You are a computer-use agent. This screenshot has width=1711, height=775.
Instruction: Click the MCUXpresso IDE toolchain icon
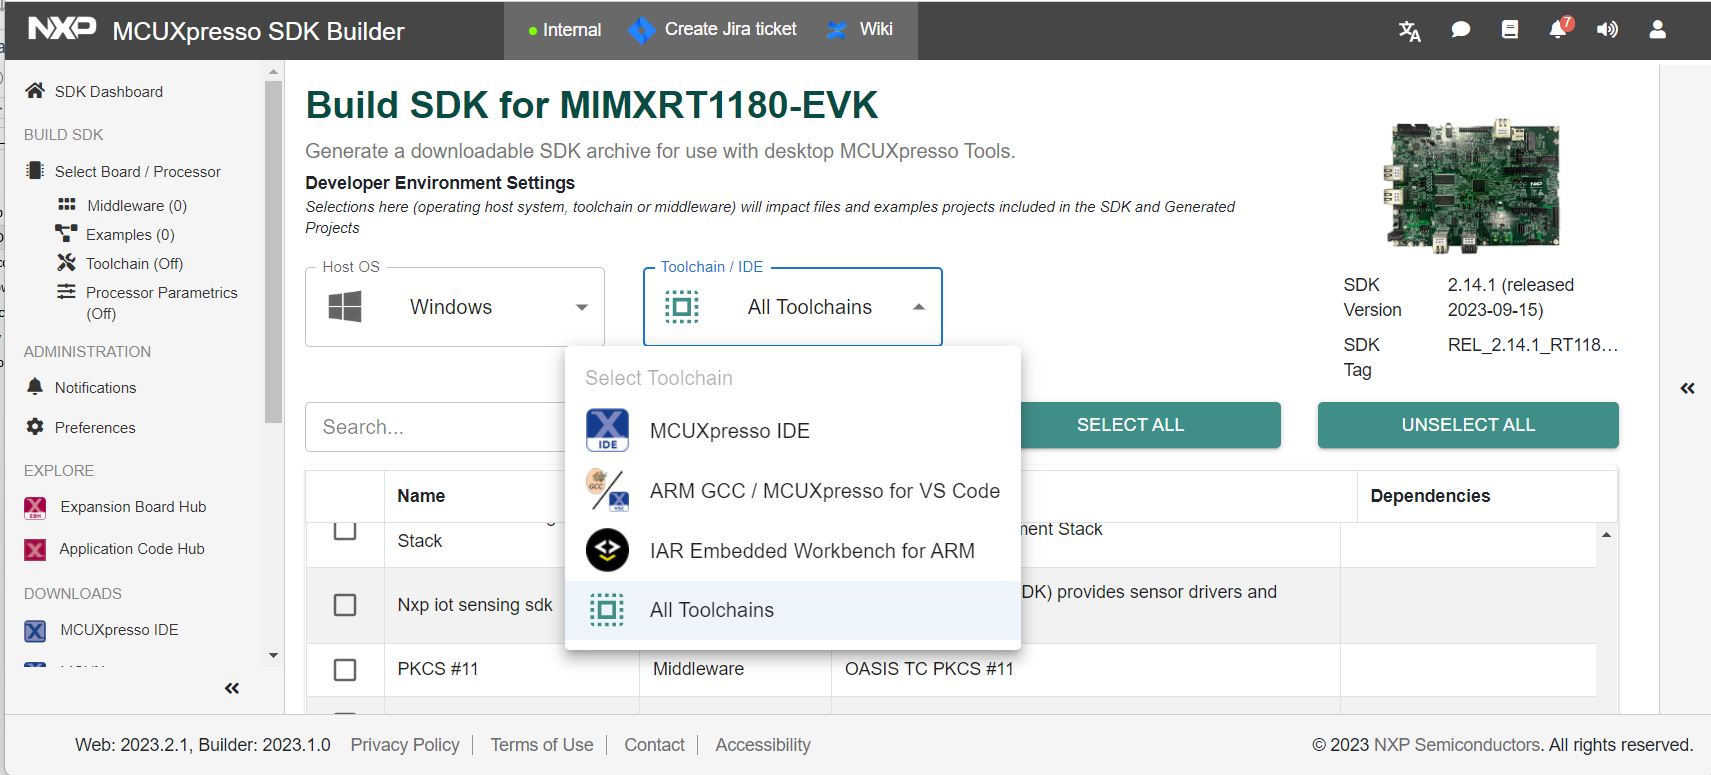(607, 431)
